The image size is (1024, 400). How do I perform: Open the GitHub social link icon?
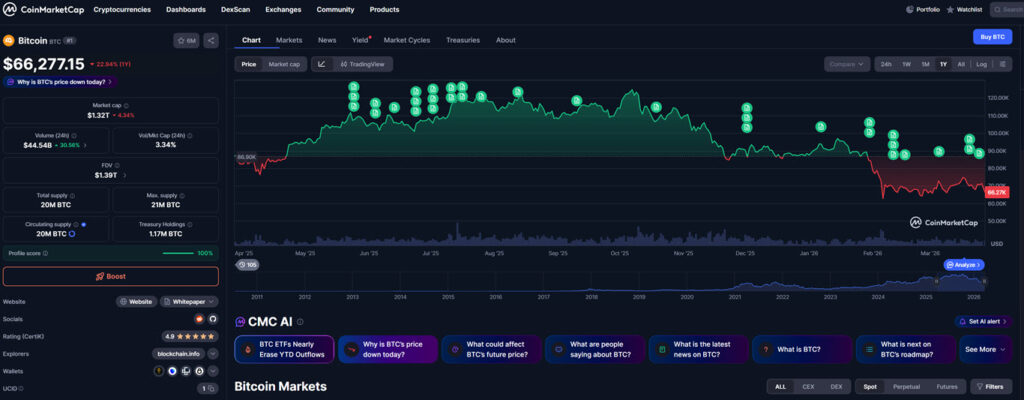click(212, 318)
